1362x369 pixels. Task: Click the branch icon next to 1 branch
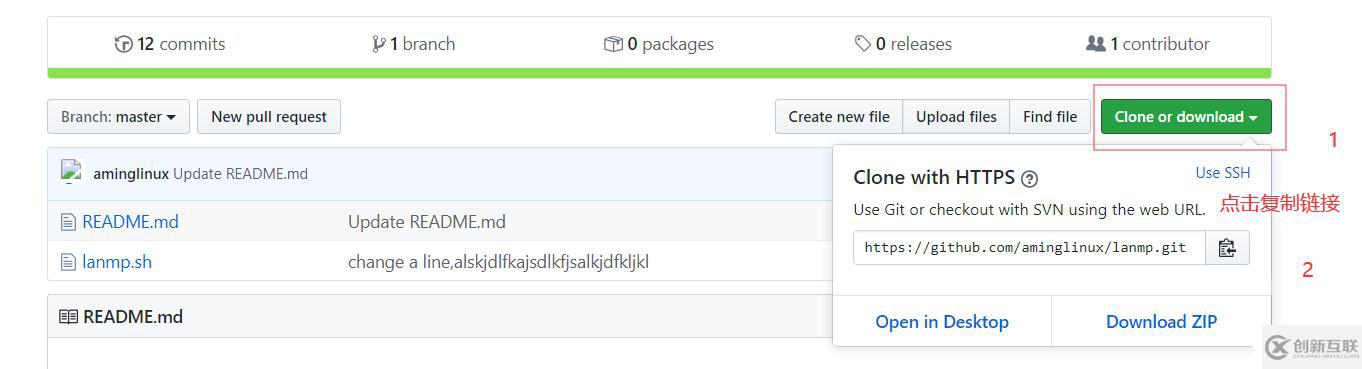click(x=379, y=44)
